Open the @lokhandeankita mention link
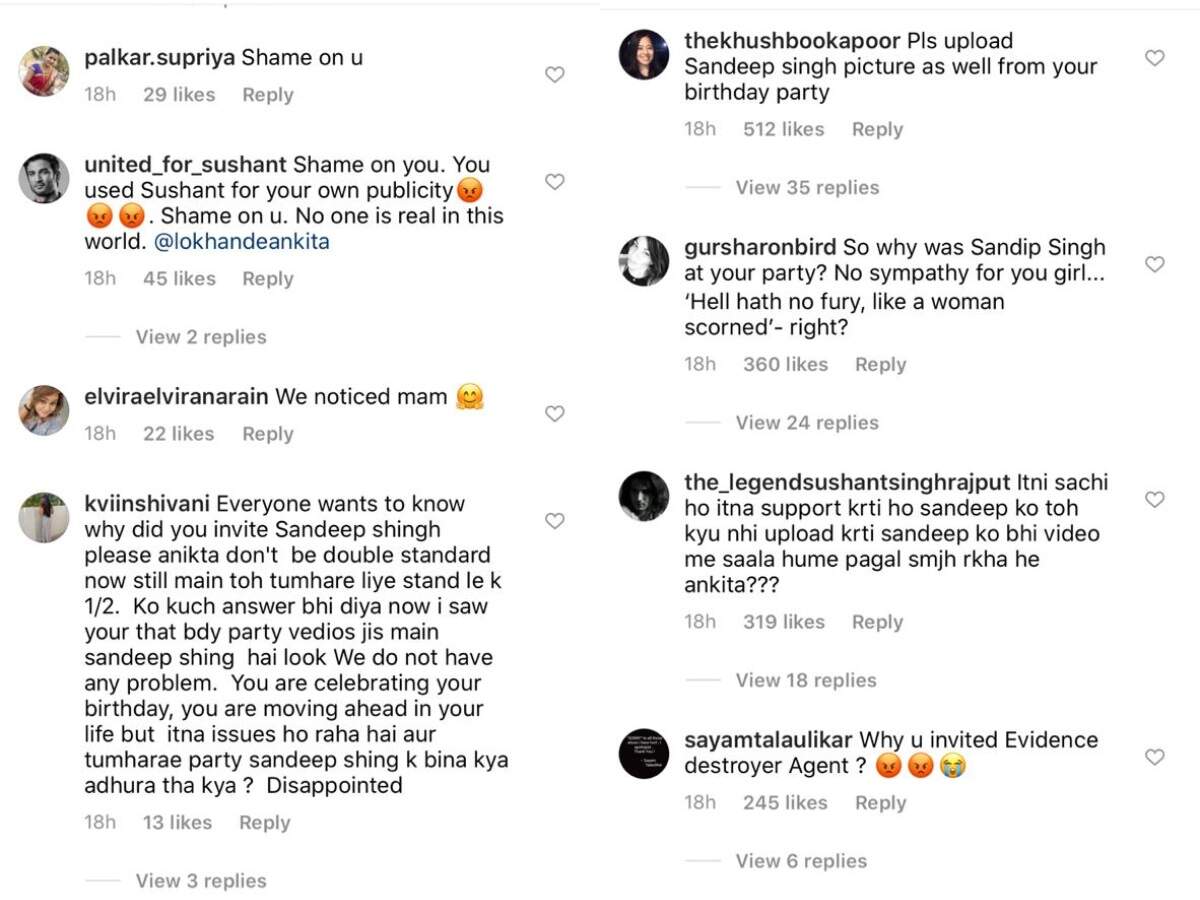 pyautogui.click(x=242, y=242)
